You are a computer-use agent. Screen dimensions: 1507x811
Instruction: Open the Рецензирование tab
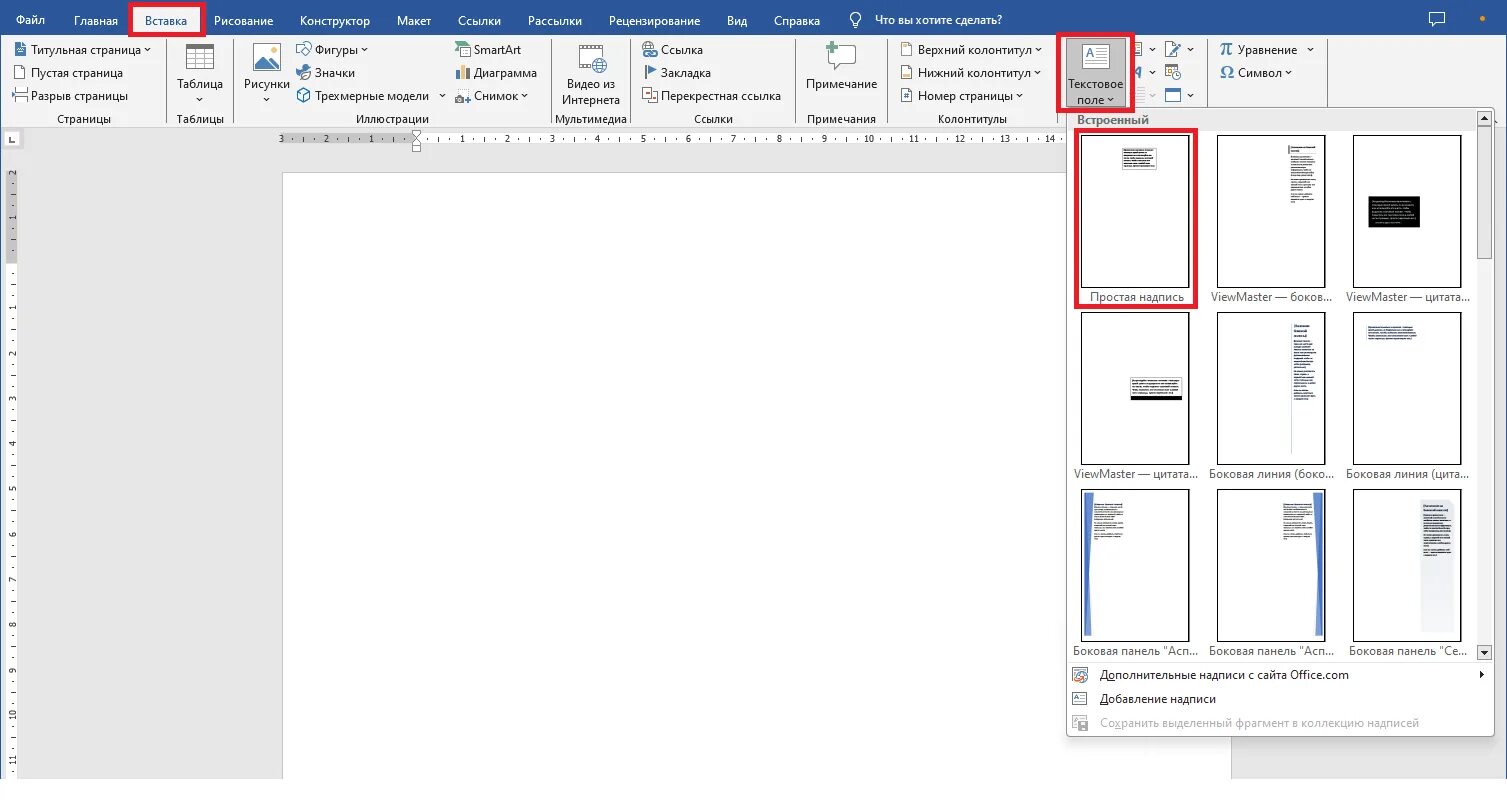(654, 20)
